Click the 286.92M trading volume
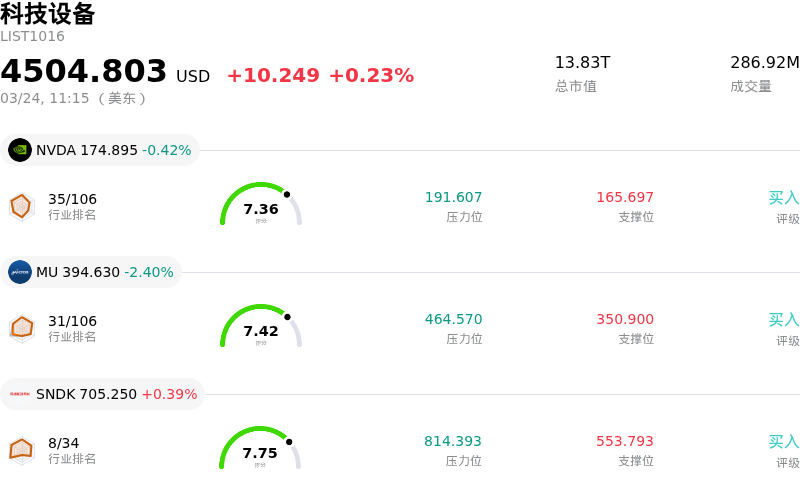 [x=764, y=63]
